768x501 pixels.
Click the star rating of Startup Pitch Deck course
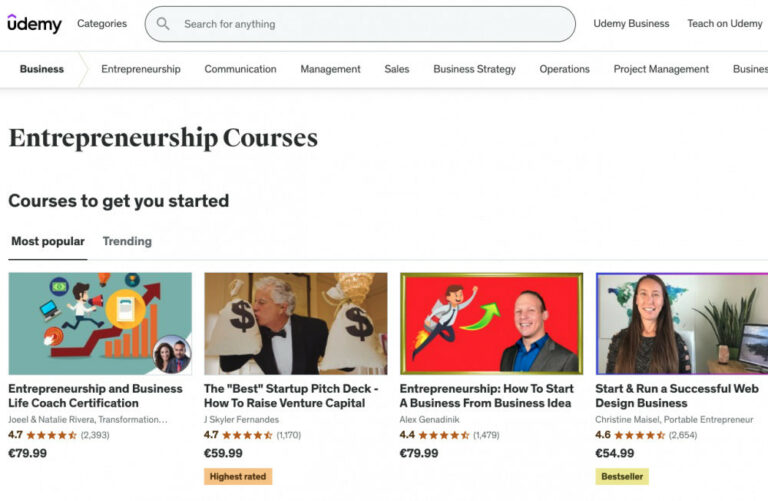248,435
